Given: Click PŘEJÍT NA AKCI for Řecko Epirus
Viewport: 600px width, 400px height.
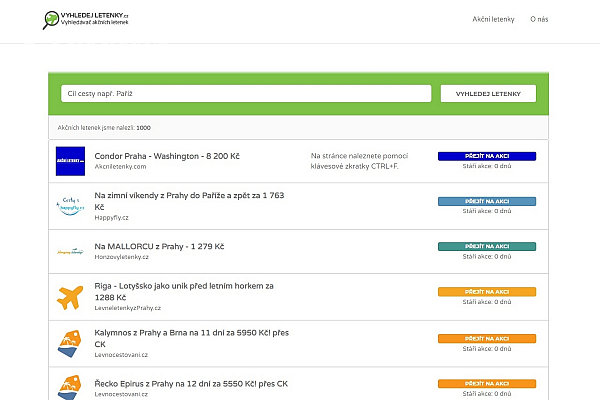Looking at the screenshot, I should coord(487,384).
